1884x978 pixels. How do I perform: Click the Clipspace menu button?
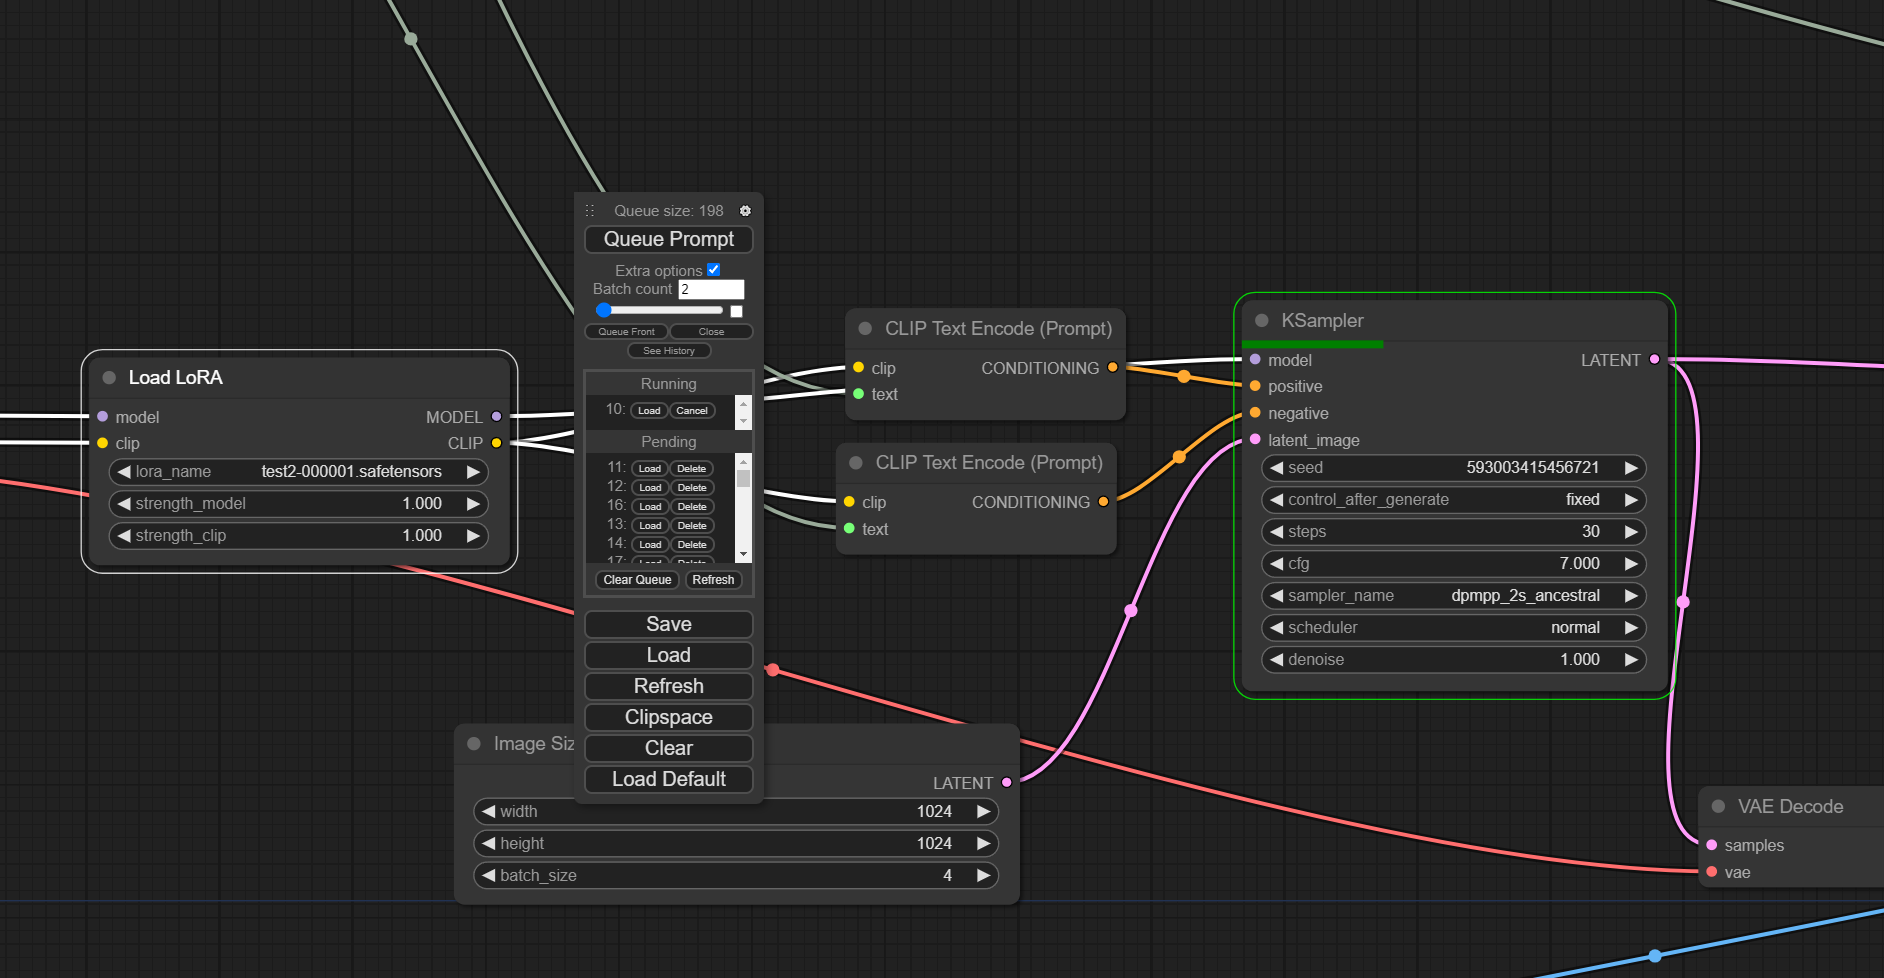coord(668,717)
